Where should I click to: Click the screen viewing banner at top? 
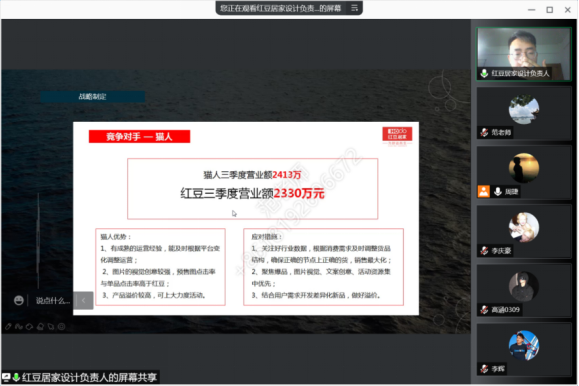tap(289, 8)
